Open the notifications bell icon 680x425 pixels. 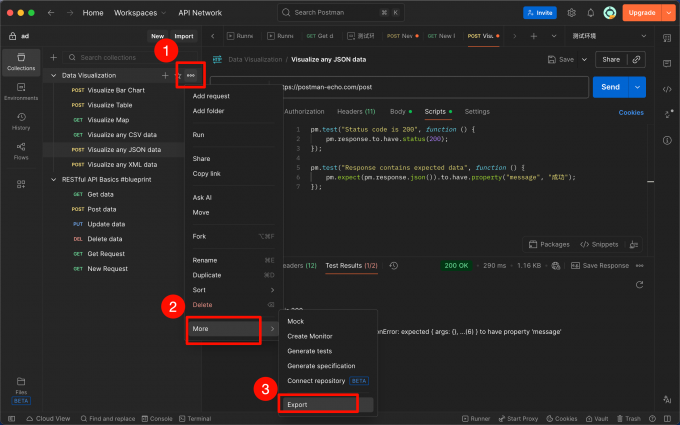[591, 13]
